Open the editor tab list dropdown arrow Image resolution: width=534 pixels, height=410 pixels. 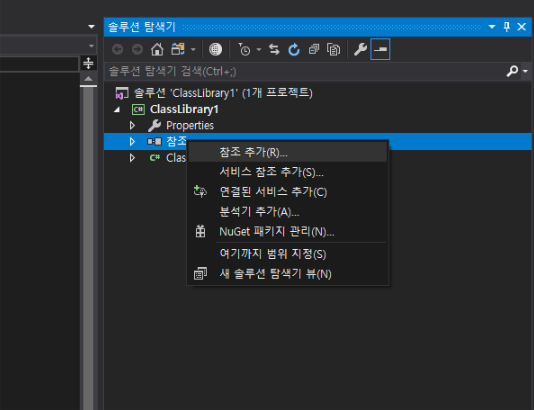[x=91, y=27]
